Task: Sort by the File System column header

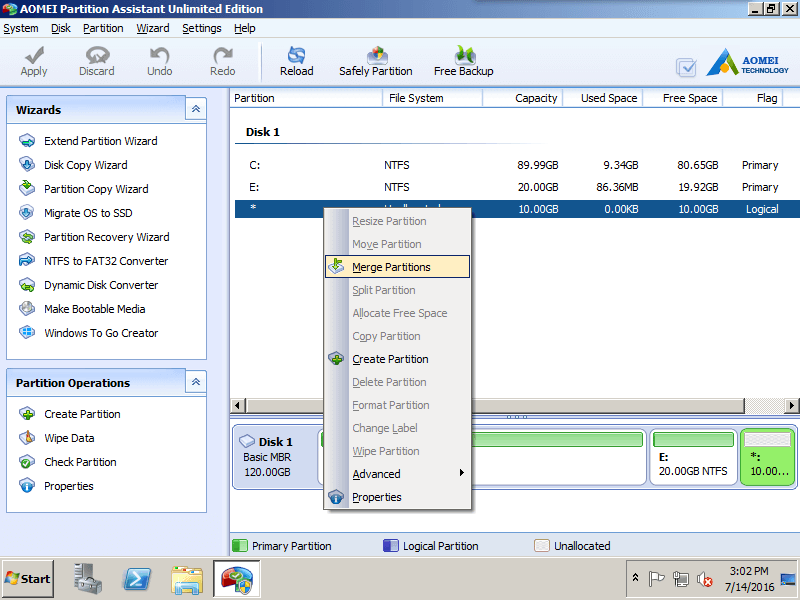Action: click(432, 98)
